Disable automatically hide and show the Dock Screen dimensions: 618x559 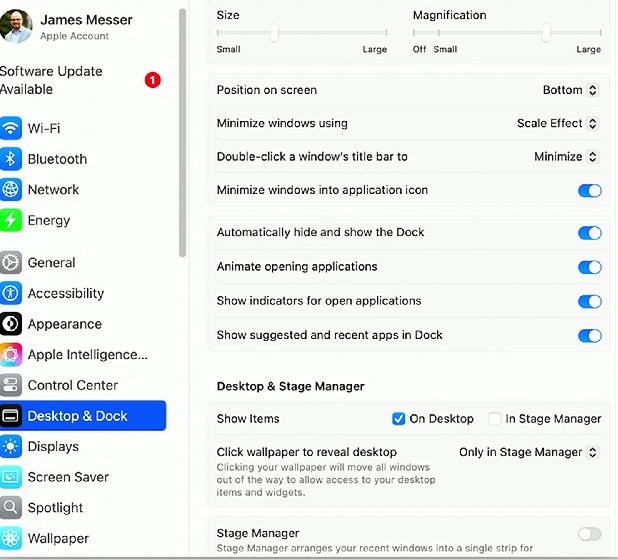(590, 233)
